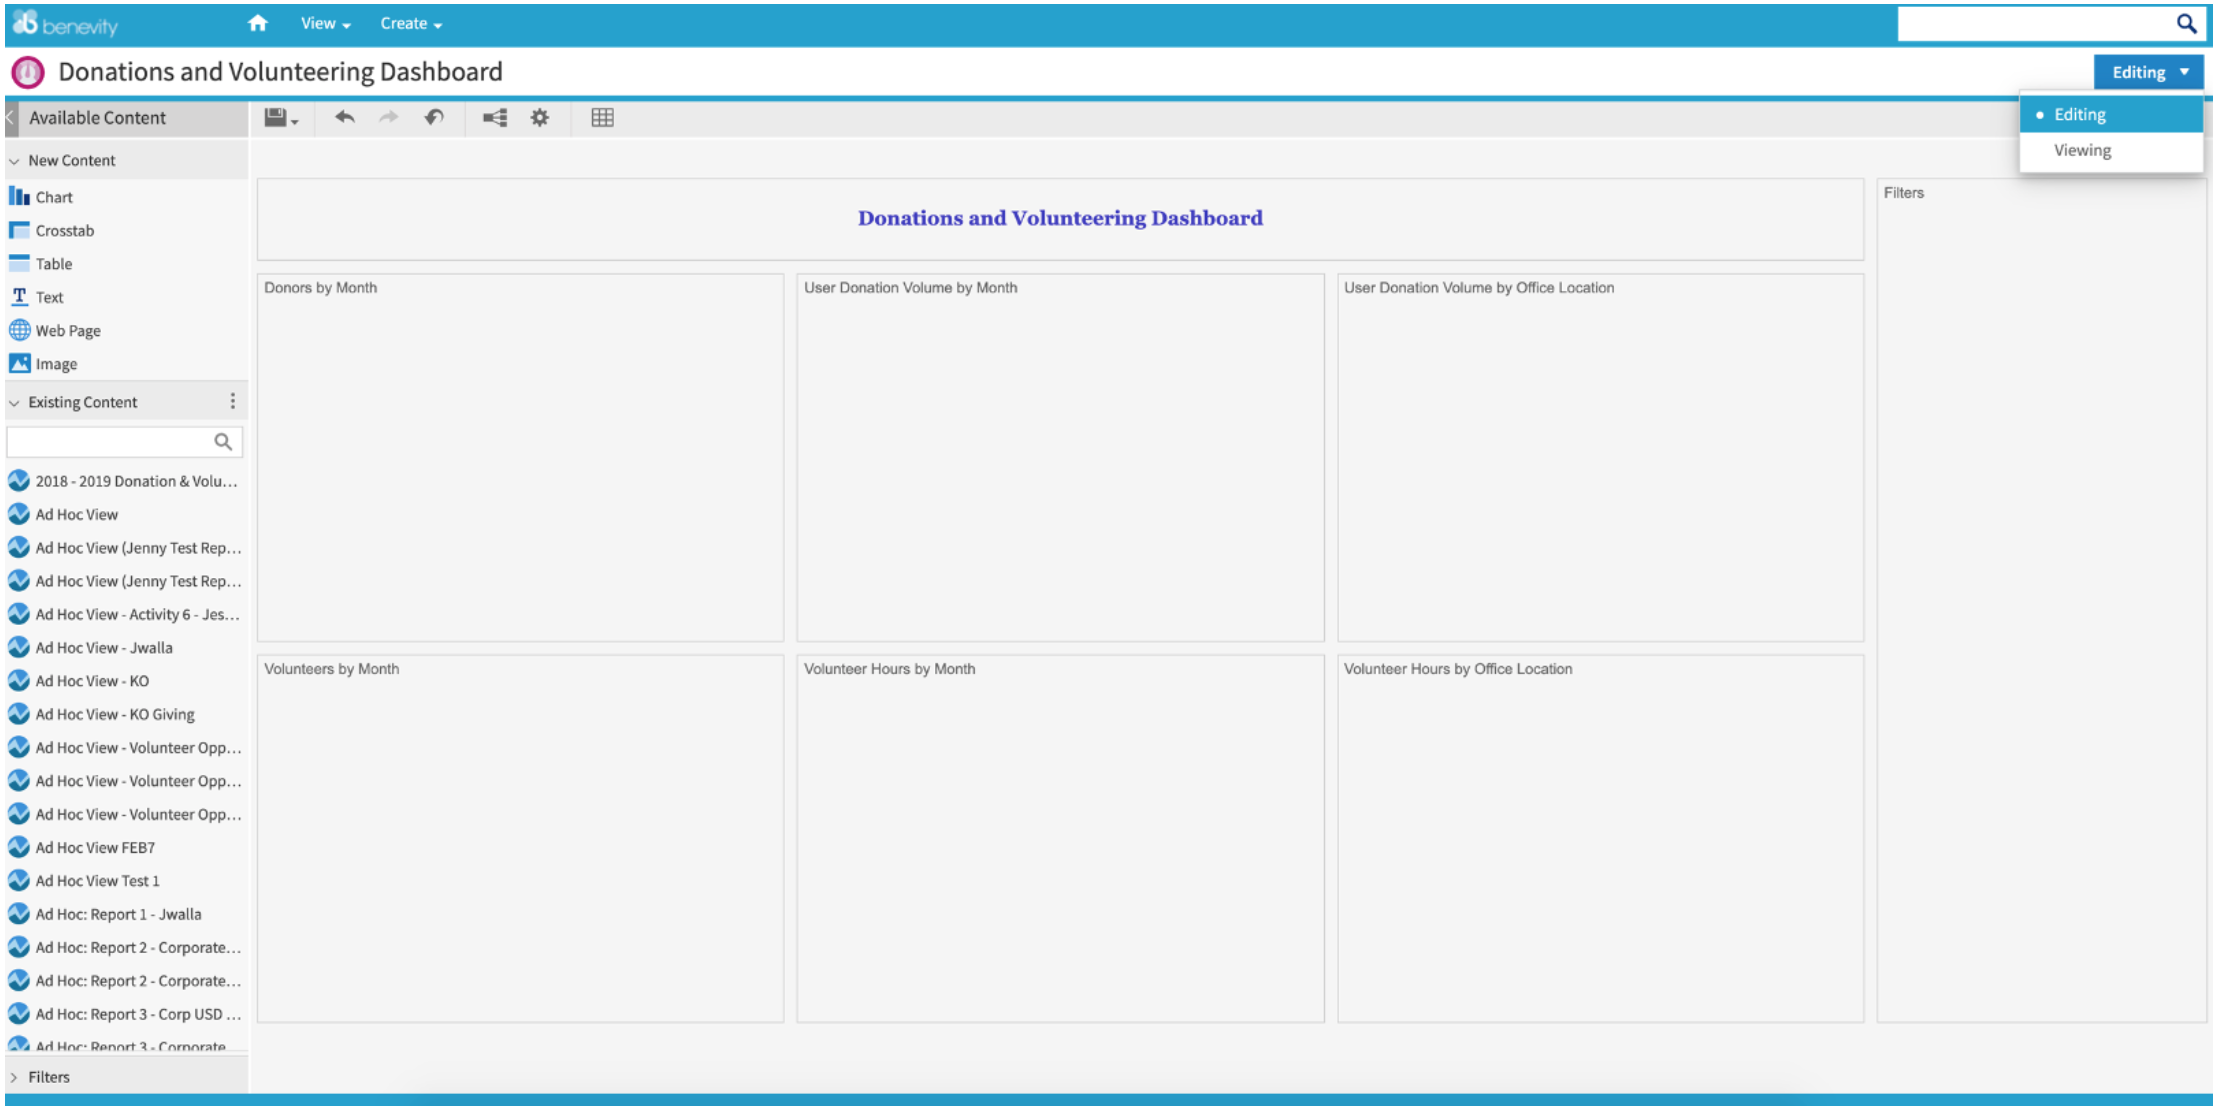Image resolution: width=2220 pixels, height=1114 pixels.
Task: Select Volunteer Hours by Office Location dashlet
Action: [1600, 838]
